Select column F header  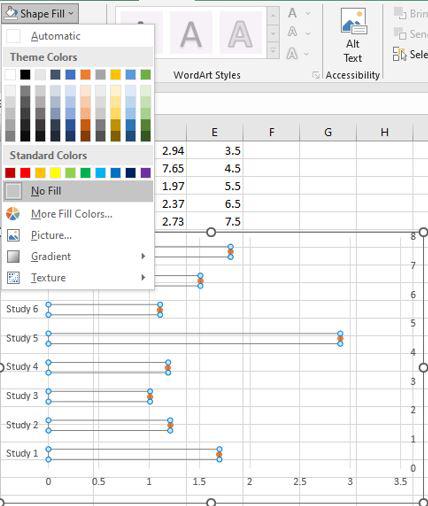tap(271, 132)
